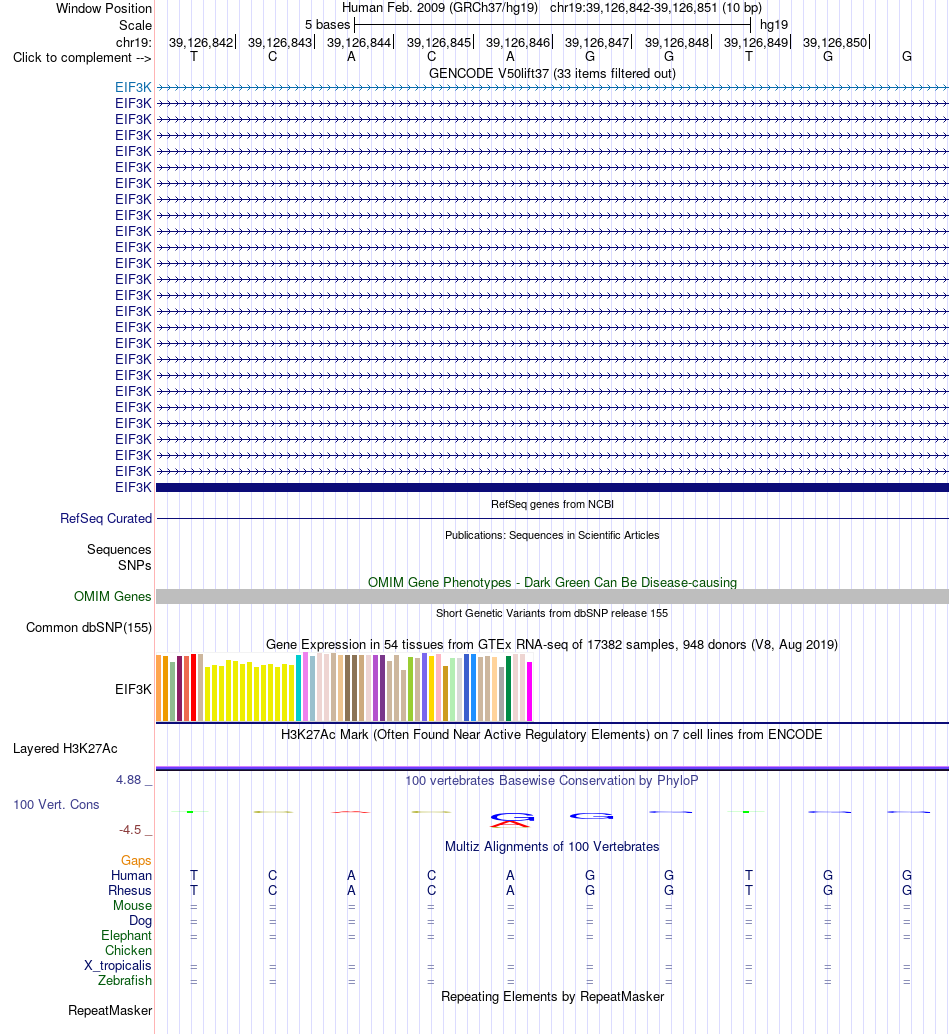Click the 'Human Feb. 2009 (GRCh37/hg19)' header text
Image resolution: width=950 pixels, height=1034 pixels.
pos(440,8)
